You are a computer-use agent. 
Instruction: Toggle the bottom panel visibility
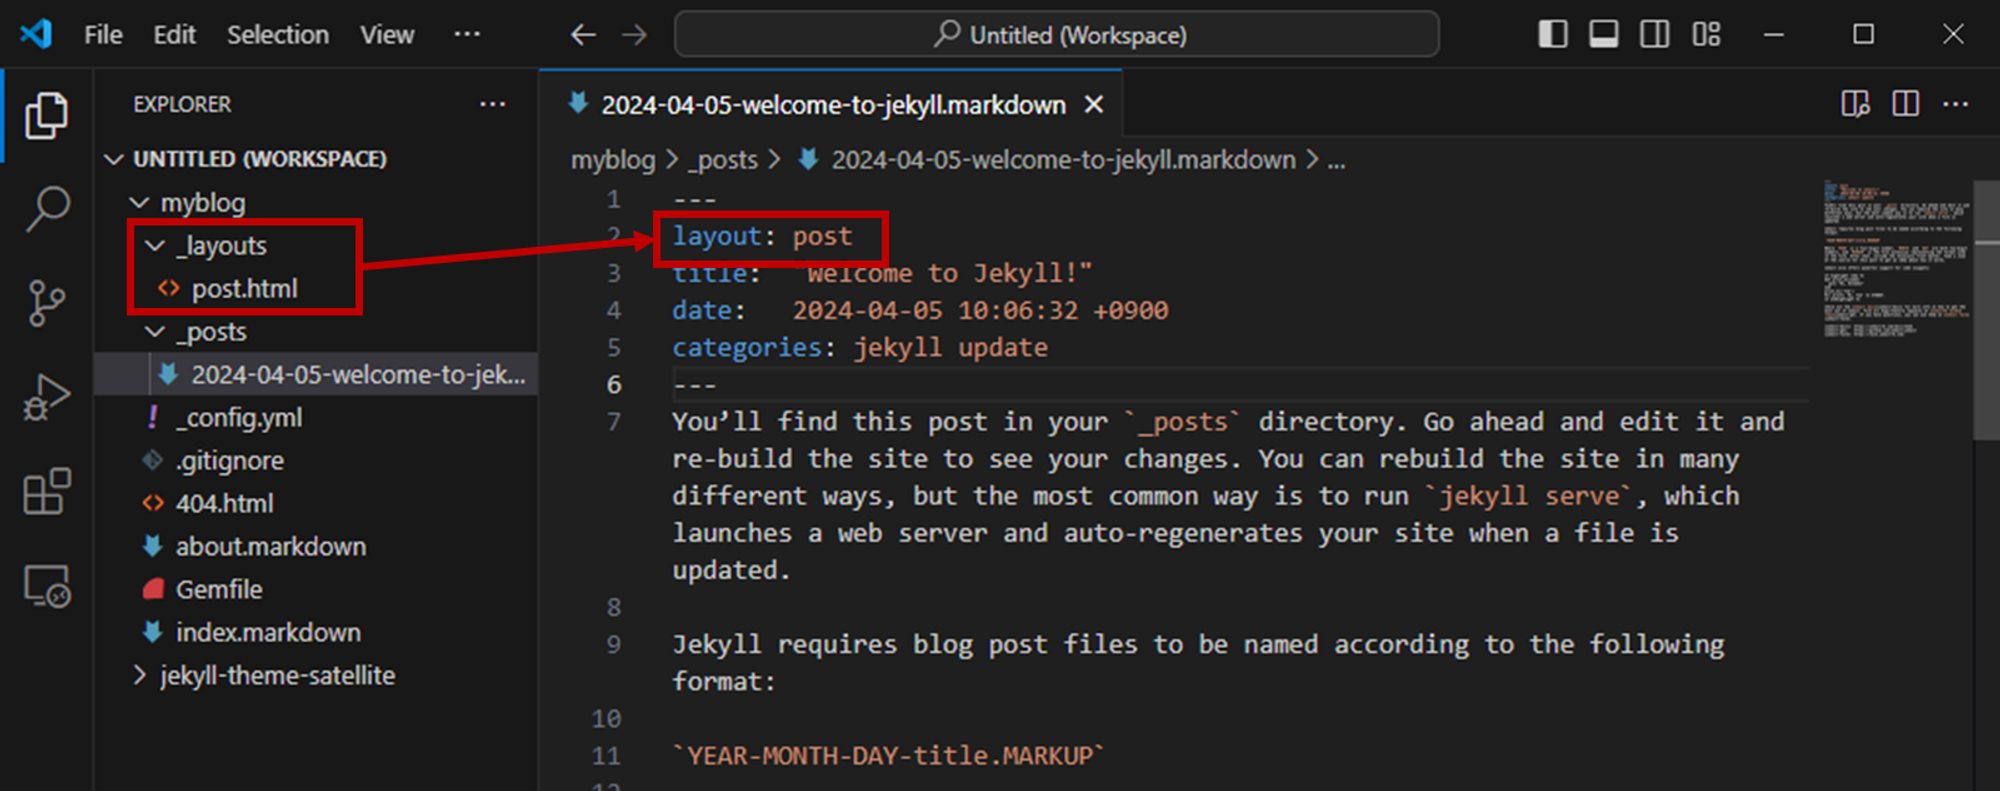click(1603, 34)
